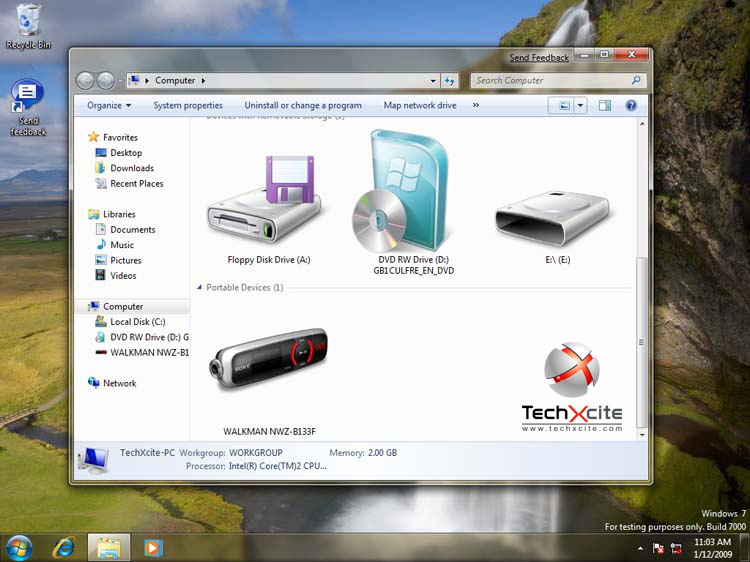
Task: Click Map network drive
Action: coord(420,105)
